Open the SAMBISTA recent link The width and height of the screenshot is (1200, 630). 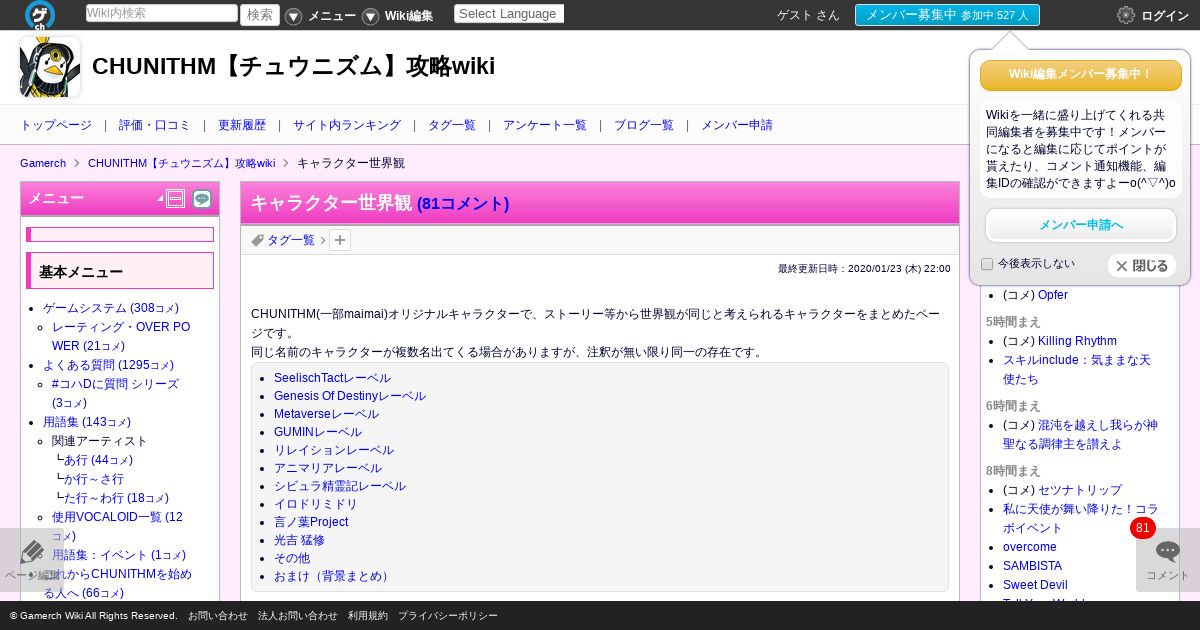point(1033,566)
